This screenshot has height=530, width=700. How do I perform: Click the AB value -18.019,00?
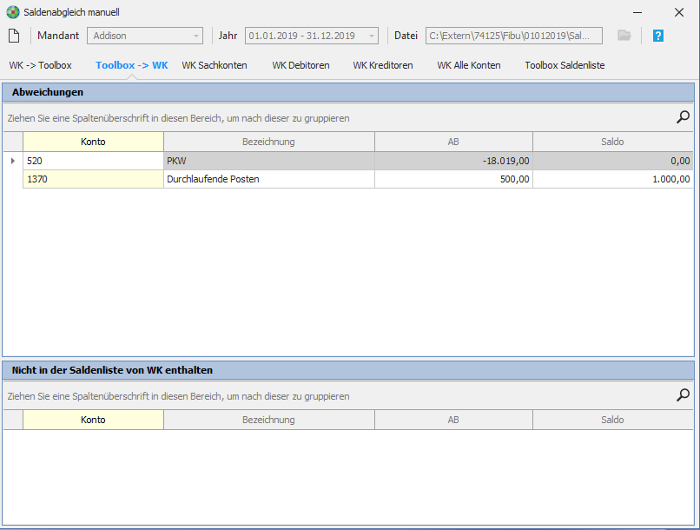coord(454,161)
